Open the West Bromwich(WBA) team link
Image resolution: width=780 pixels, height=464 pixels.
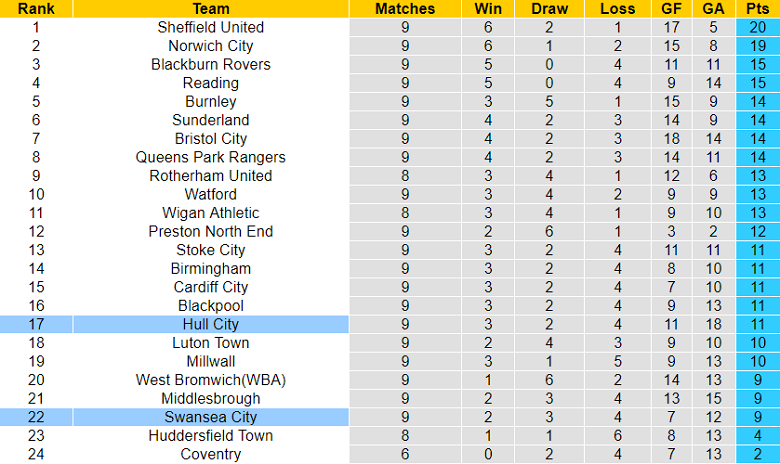pyautogui.click(x=211, y=380)
